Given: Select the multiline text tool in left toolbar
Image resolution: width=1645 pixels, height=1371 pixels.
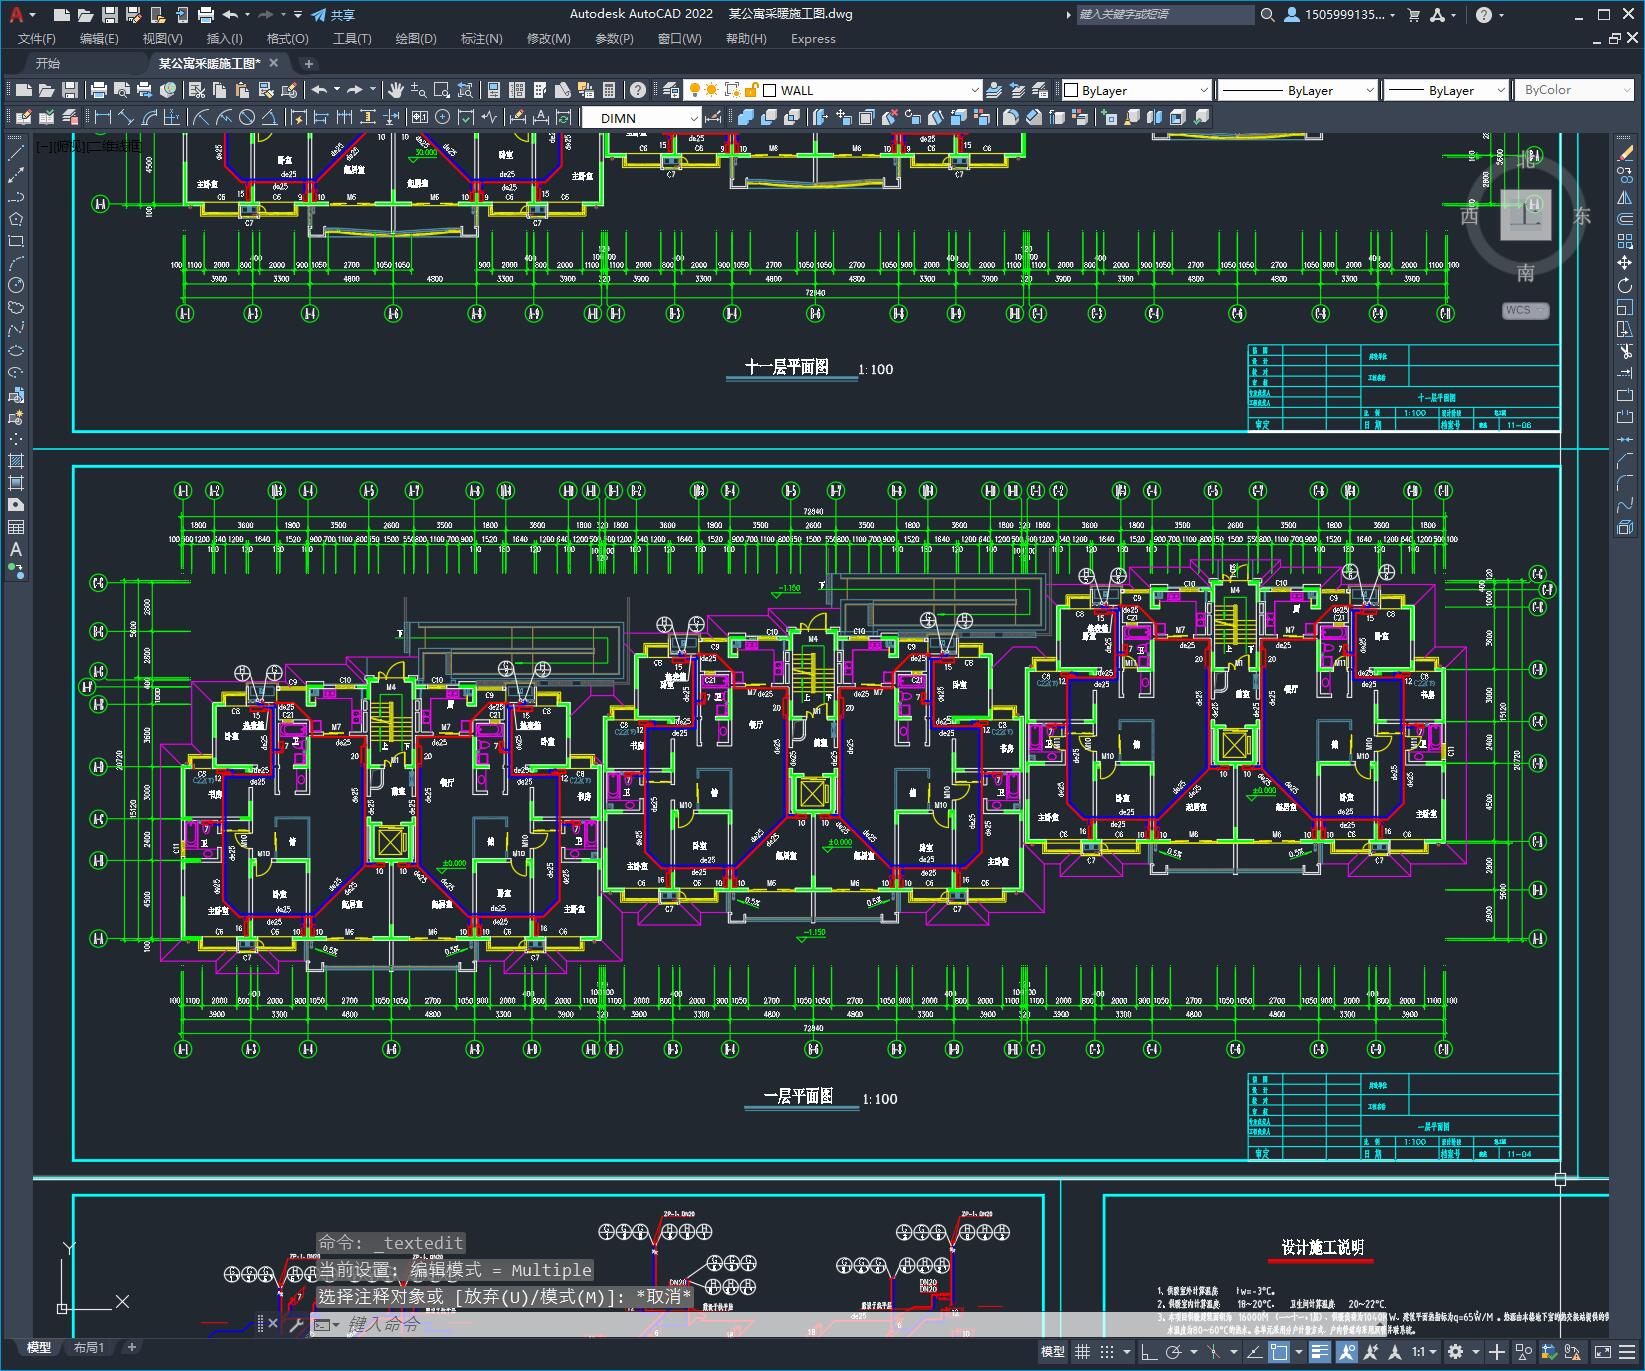Looking at the screenshot, I should [15, 549].
